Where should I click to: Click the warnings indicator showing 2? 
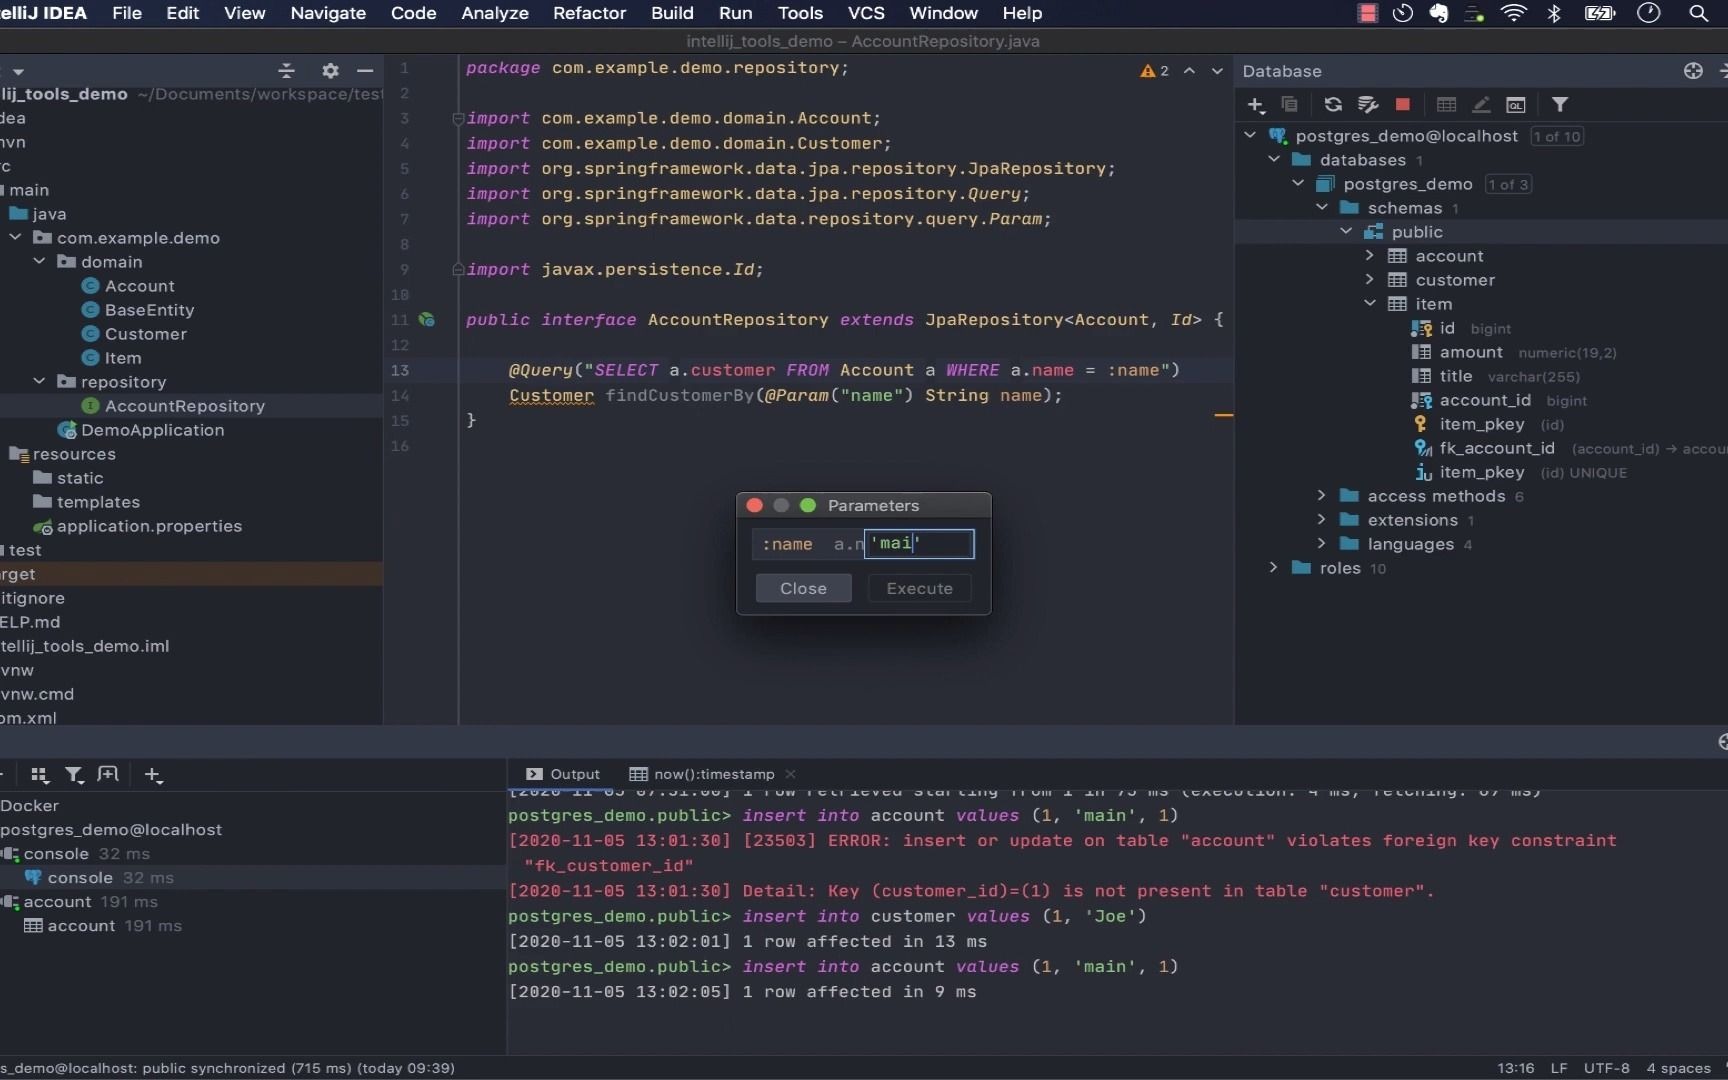pyautogui.click(x=1155, y=71)
